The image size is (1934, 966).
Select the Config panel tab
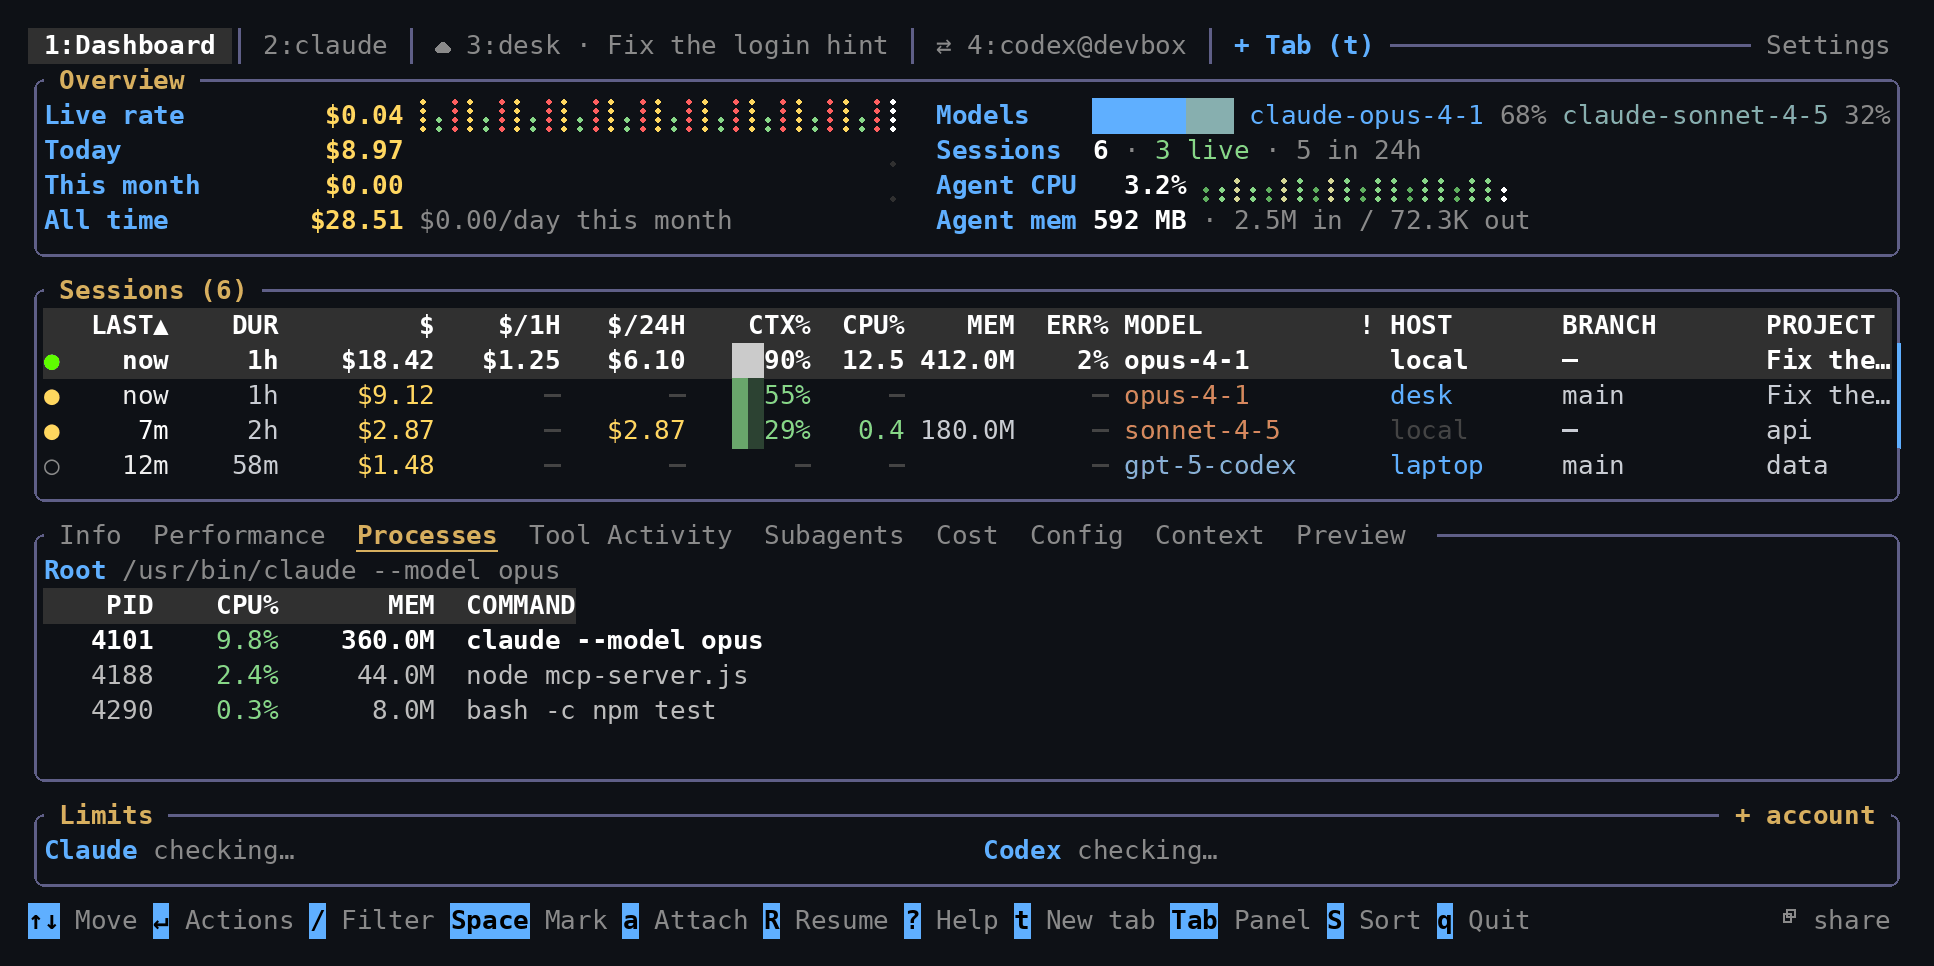pyautogui.click(x=1076, y=535)
